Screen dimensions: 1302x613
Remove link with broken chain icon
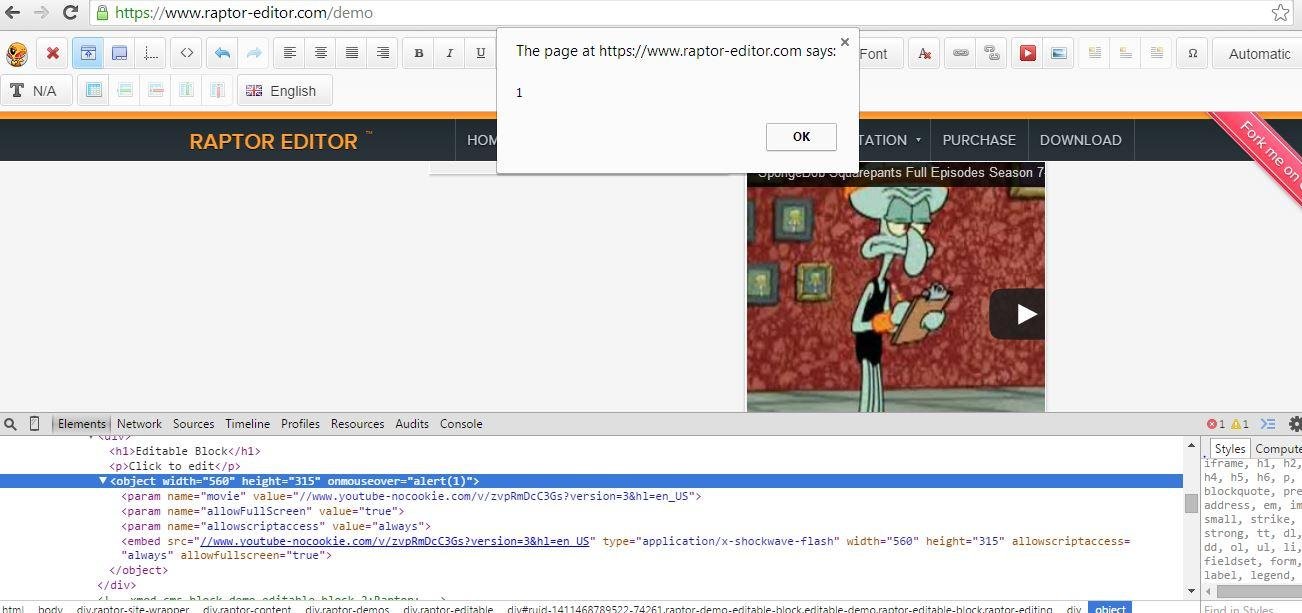point(991,53)
